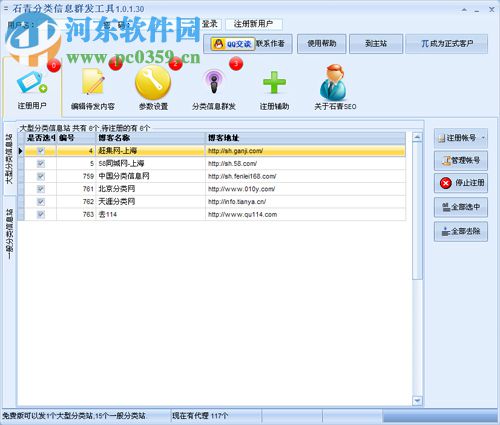Open the 注册帐号 dropdown button
The image size is (500, 425).
point(461,138)
